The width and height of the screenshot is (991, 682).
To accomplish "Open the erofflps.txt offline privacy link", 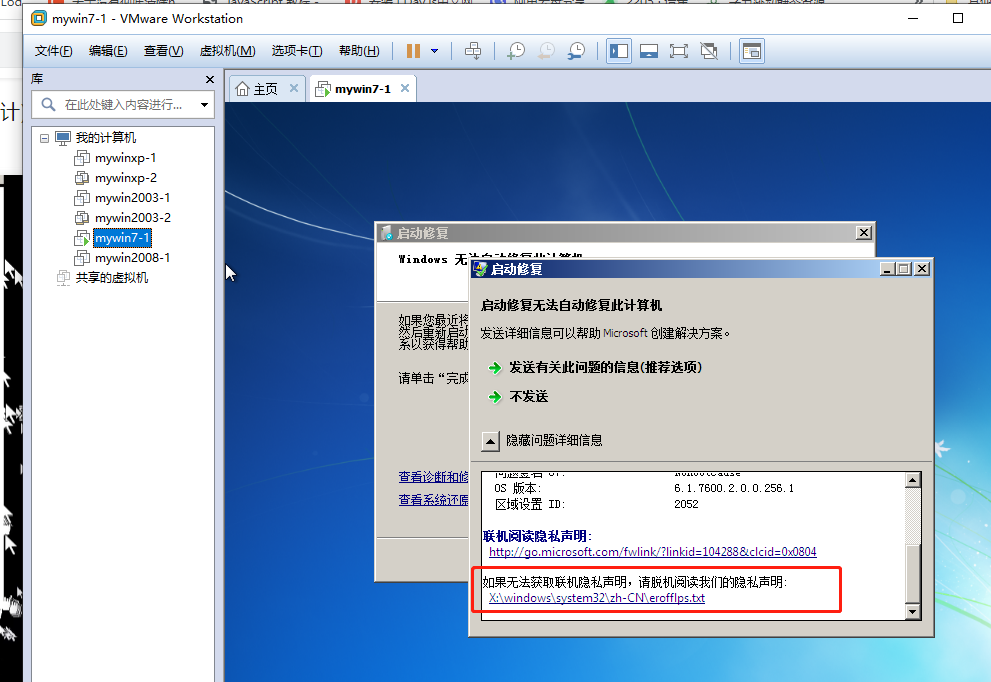I will [x=597, y=598].
